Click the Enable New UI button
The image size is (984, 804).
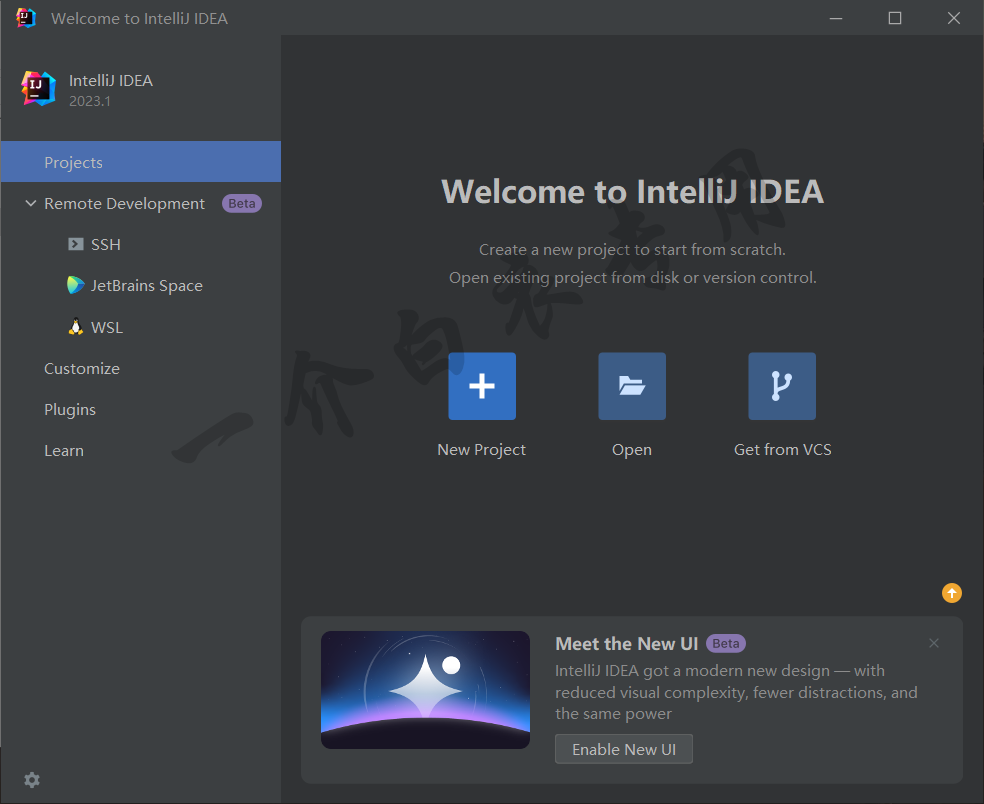click(624, 749)
